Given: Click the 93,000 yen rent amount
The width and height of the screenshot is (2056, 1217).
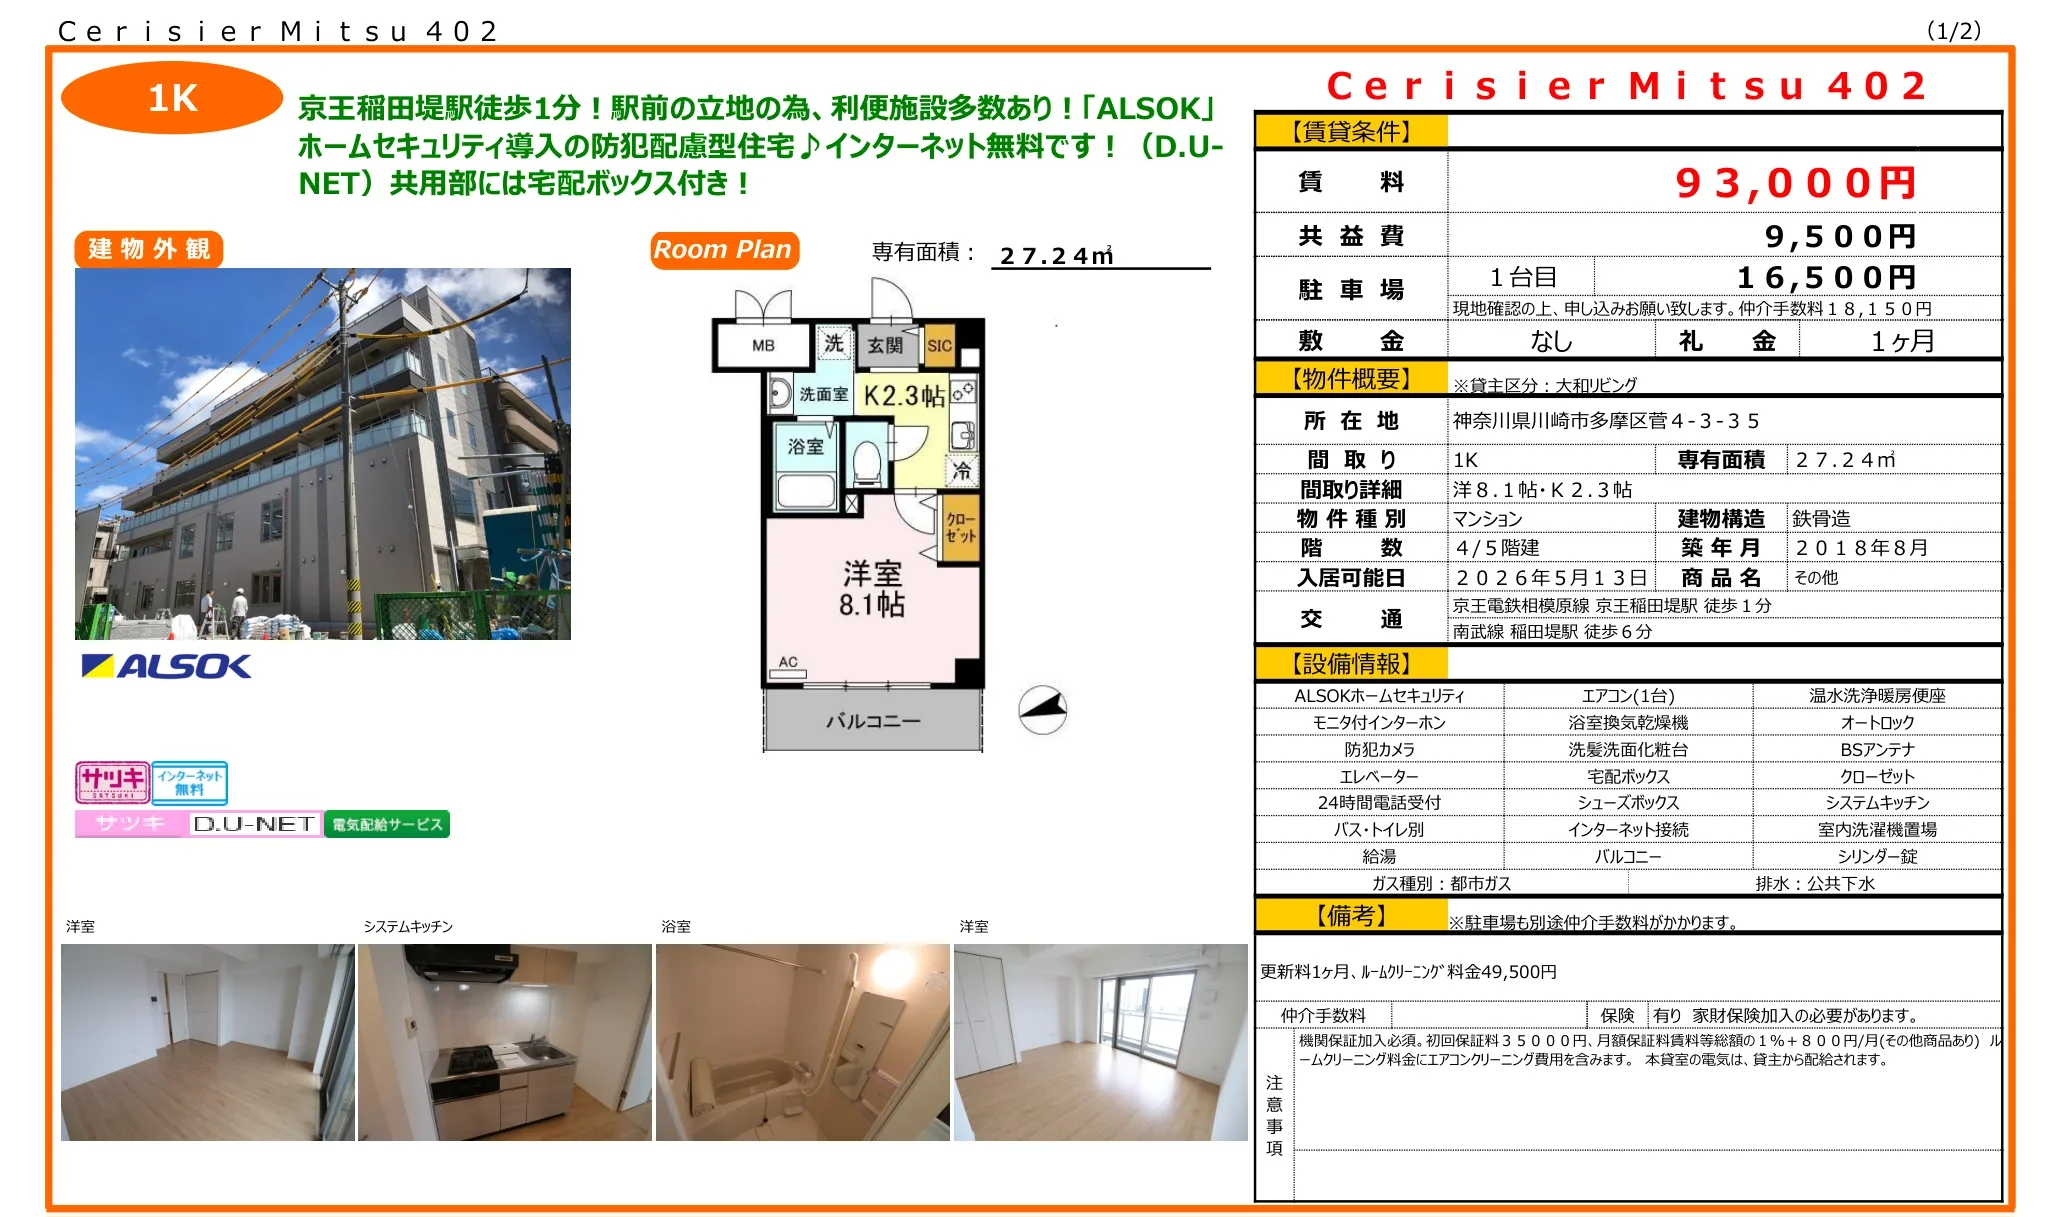Looking at the screenshot, I should click(x=1794, y=183).
